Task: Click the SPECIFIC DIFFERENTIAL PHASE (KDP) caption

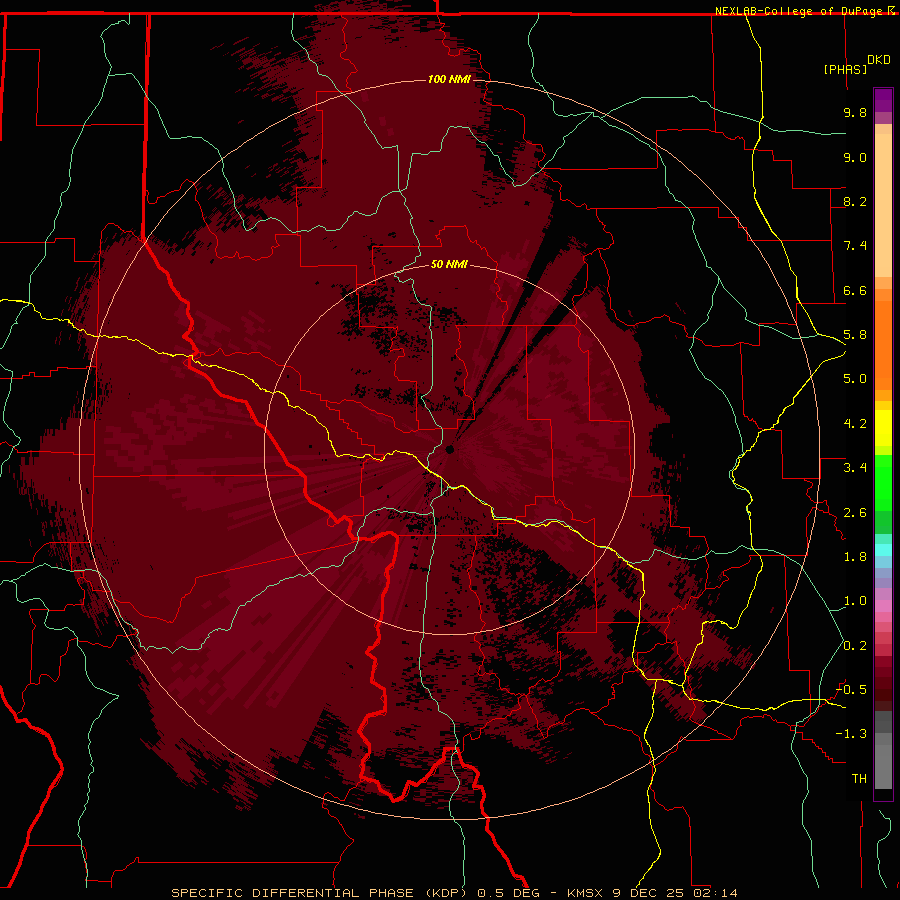Action: point(317,893)
